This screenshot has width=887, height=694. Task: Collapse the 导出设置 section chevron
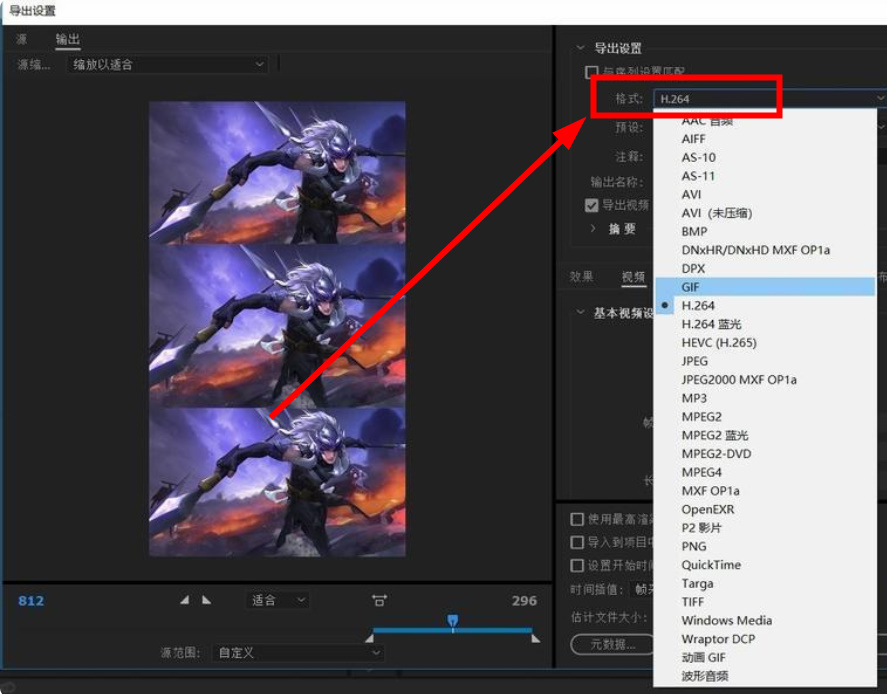tap(581, 48)
